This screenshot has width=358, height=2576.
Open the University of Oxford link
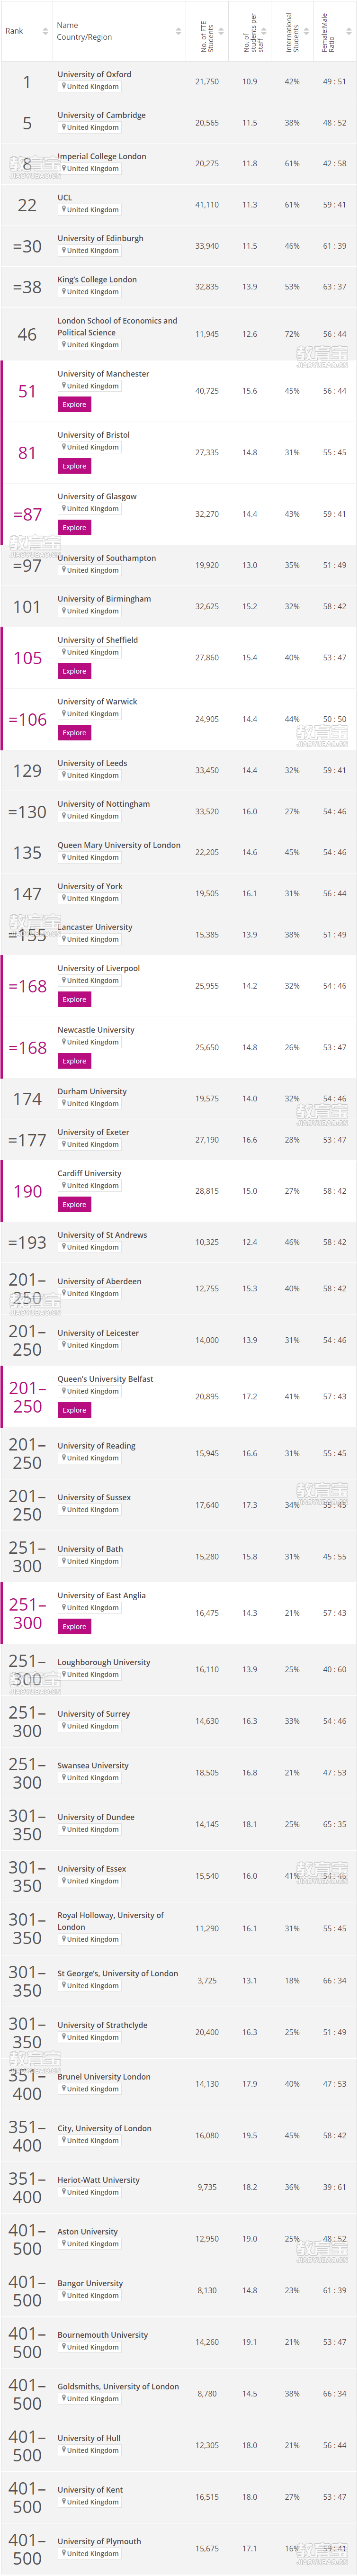coord(94,74)
